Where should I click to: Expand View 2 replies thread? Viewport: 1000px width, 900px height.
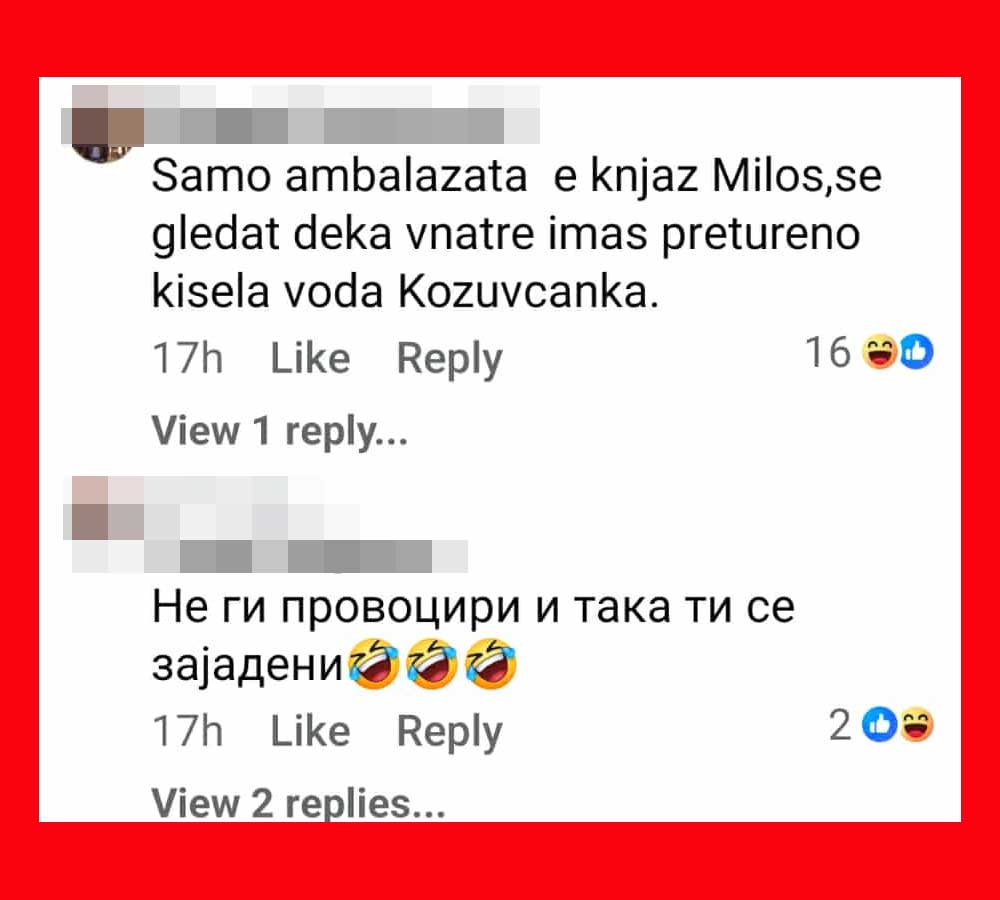298,803
